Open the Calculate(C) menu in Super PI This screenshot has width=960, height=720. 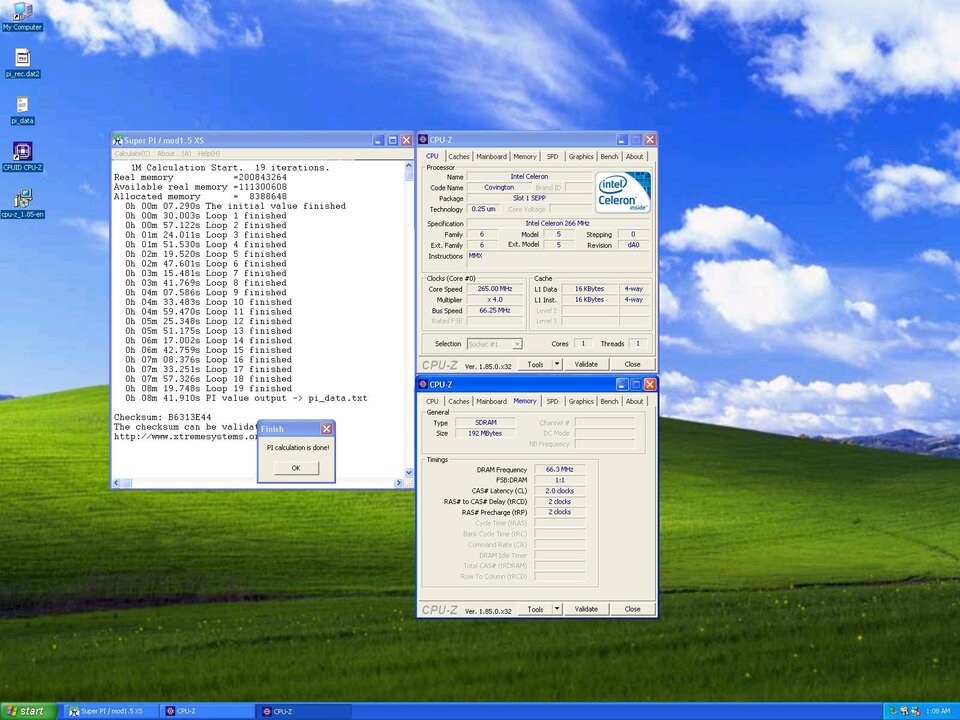[x=132, y=154]
